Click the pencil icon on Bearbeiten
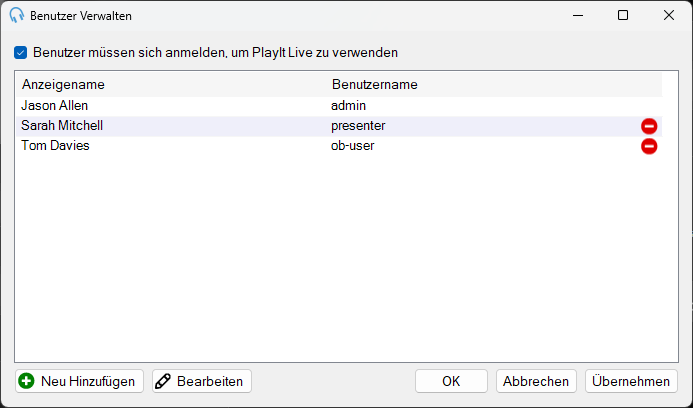The height and width of the screenshot is (408, 693). coord(163,381)
